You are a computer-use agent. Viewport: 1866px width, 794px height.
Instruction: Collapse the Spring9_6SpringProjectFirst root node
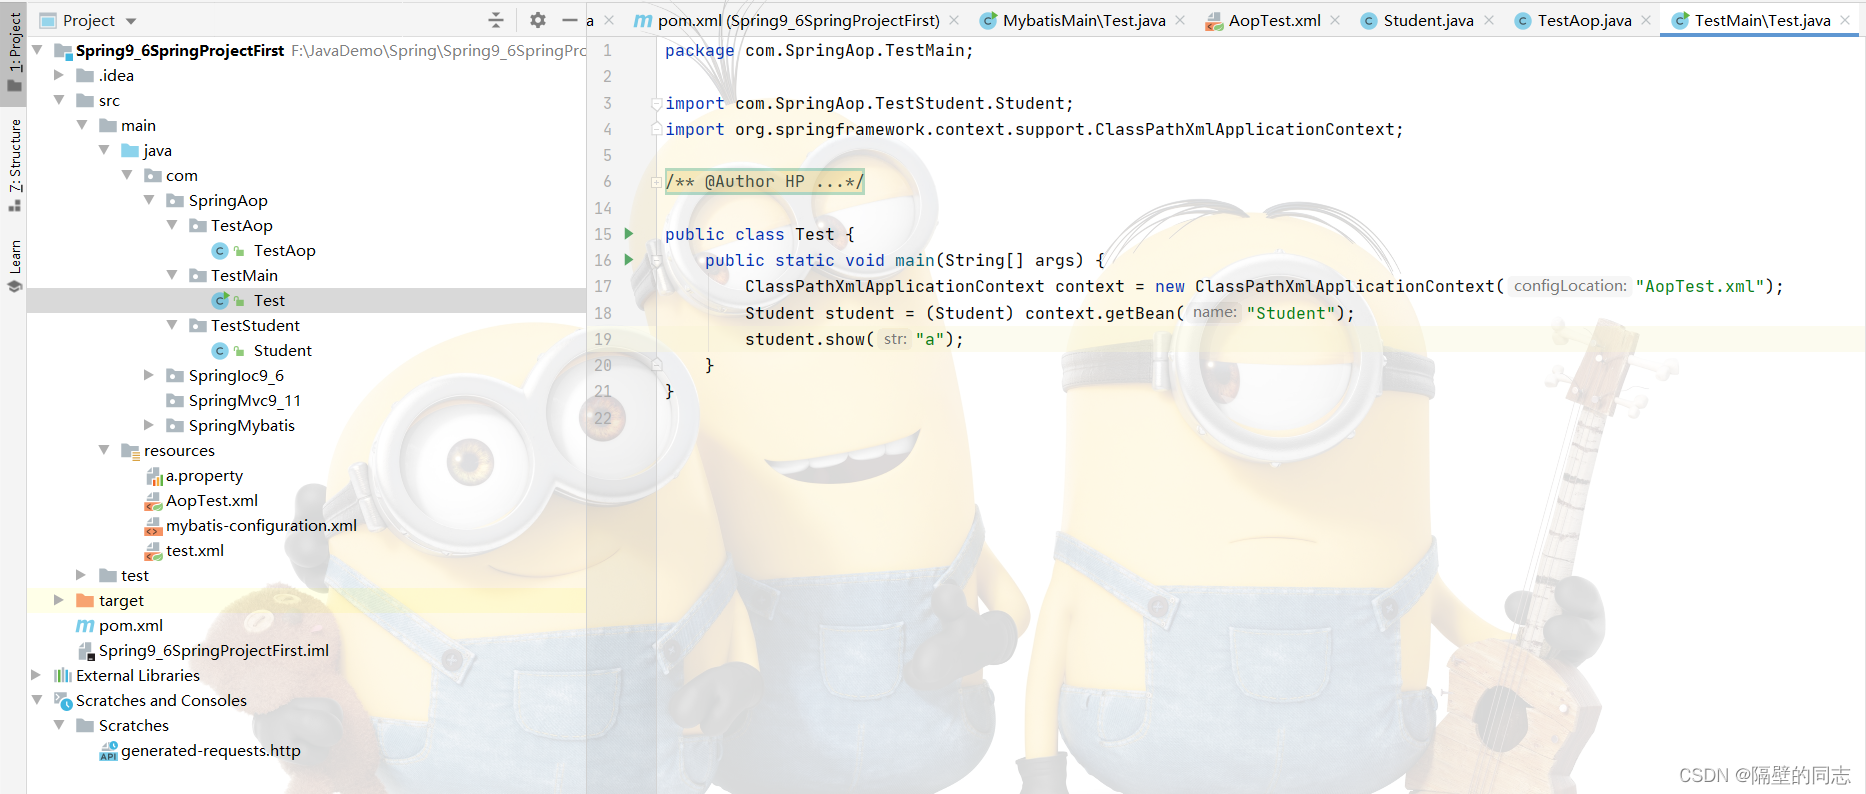pos(37,50)
